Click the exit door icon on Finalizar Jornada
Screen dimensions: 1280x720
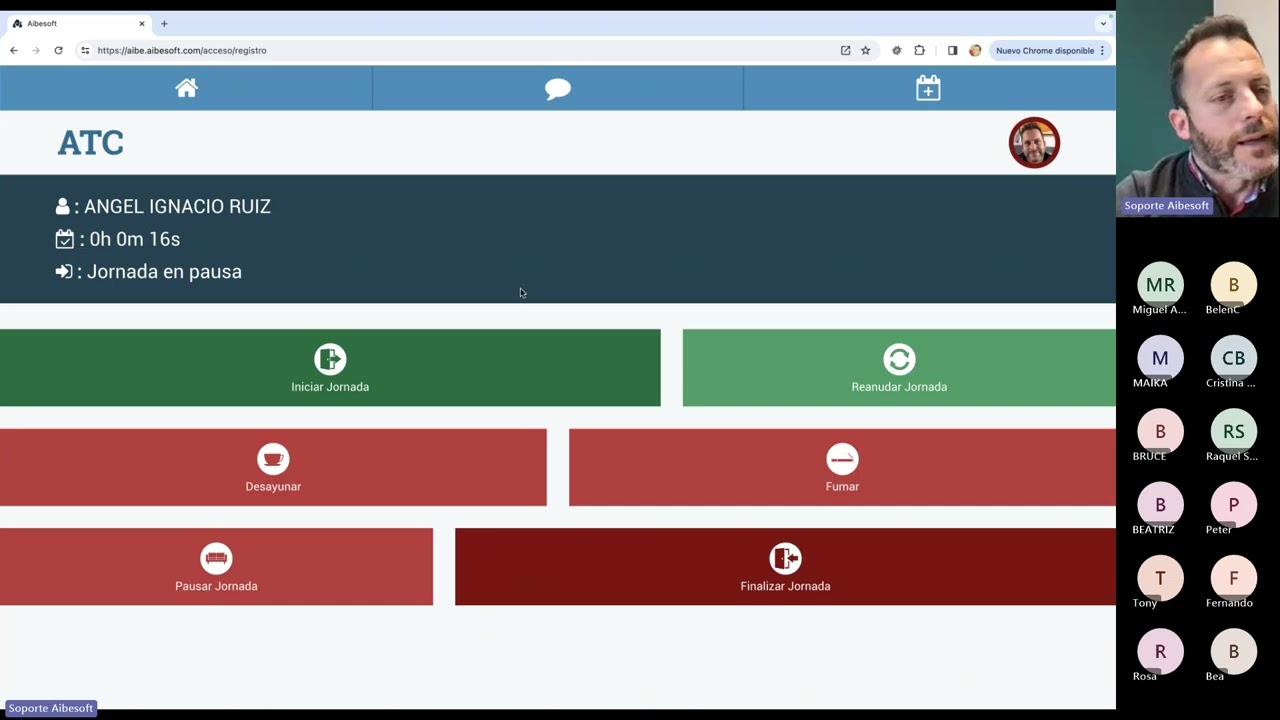tap(785, 558)
